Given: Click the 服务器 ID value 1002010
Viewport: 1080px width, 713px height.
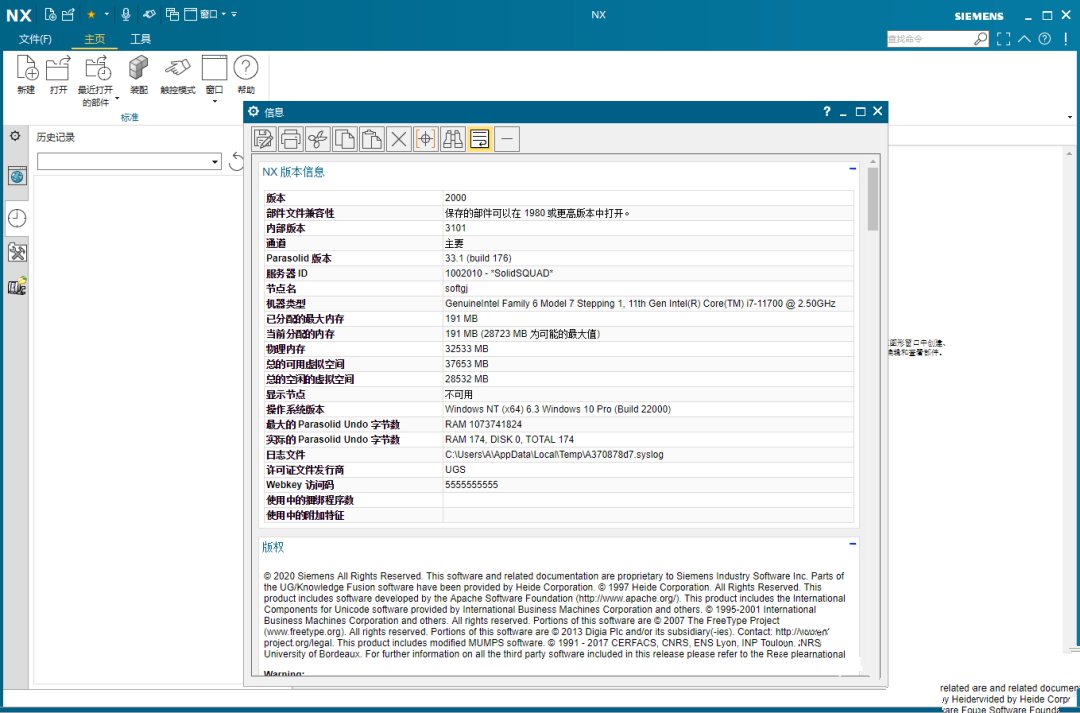Looking at the screenshot, I should (x=499, y=273).
